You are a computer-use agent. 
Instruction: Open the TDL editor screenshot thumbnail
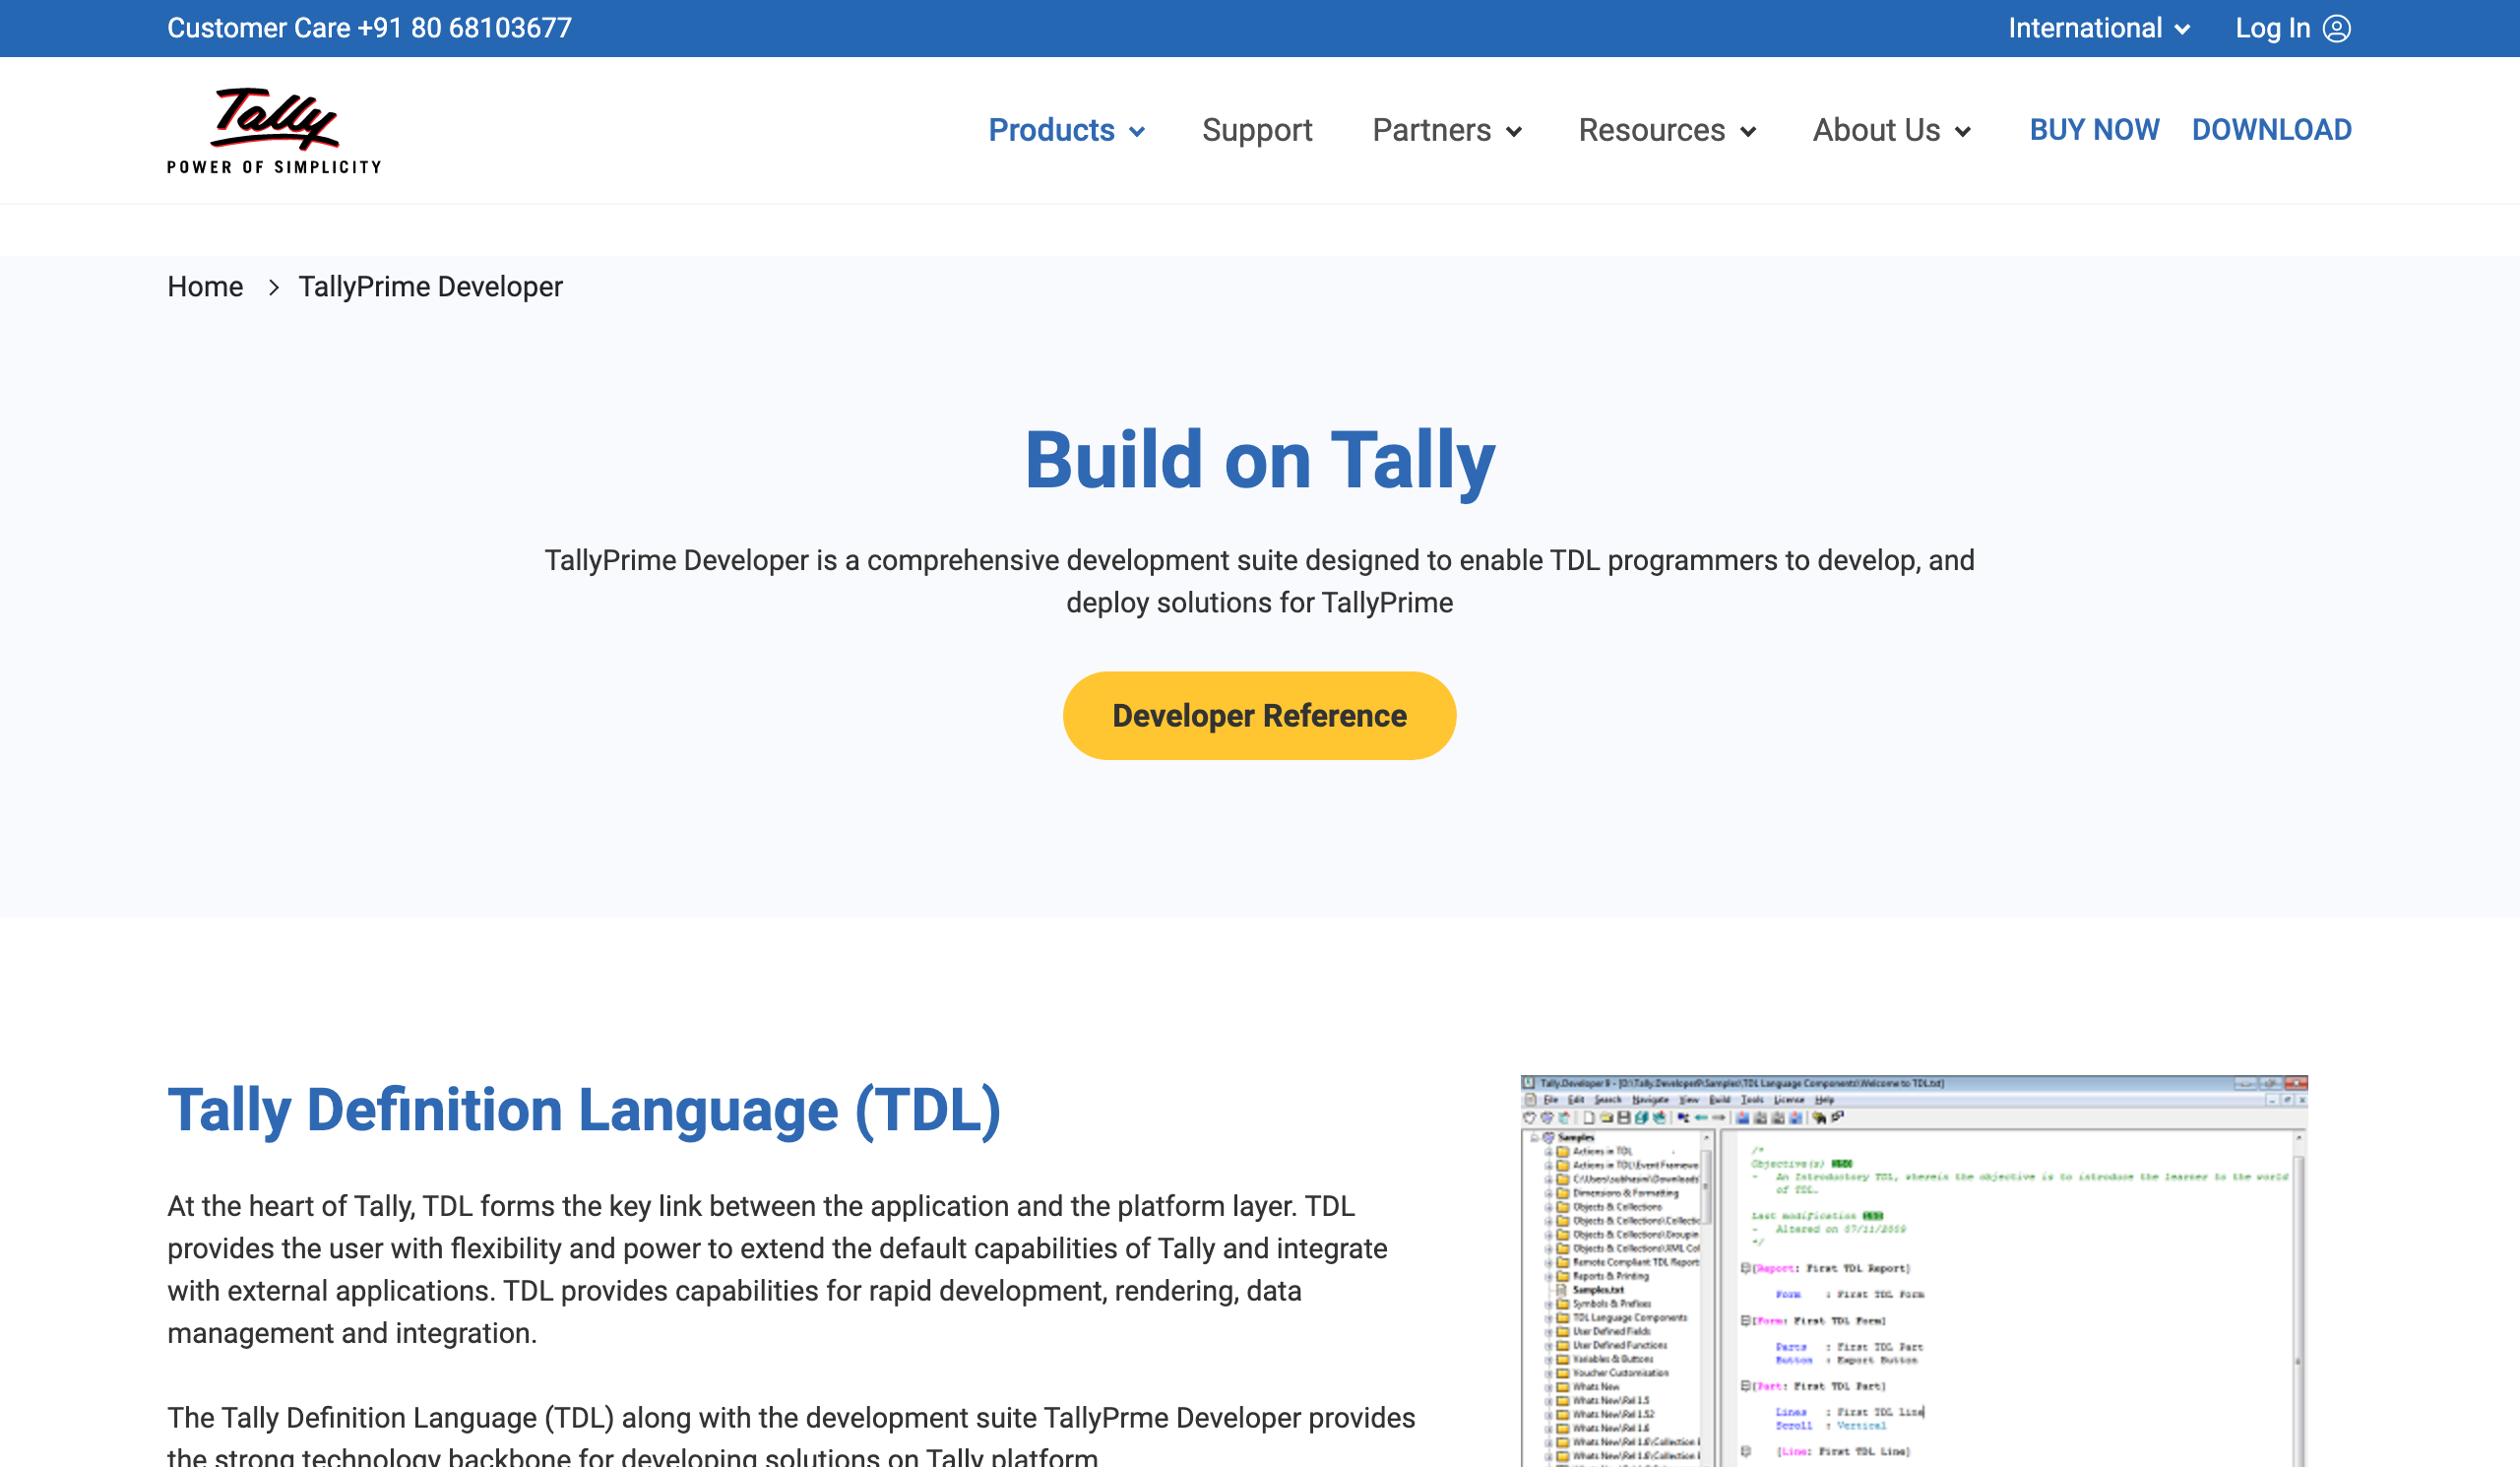tap(1914, 1270)
